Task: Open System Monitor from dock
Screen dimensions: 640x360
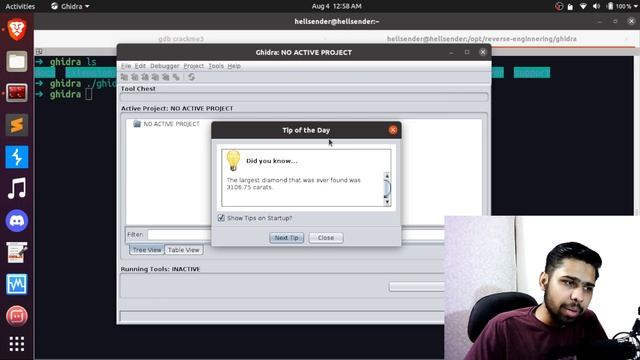Action: tap(17, 284)
